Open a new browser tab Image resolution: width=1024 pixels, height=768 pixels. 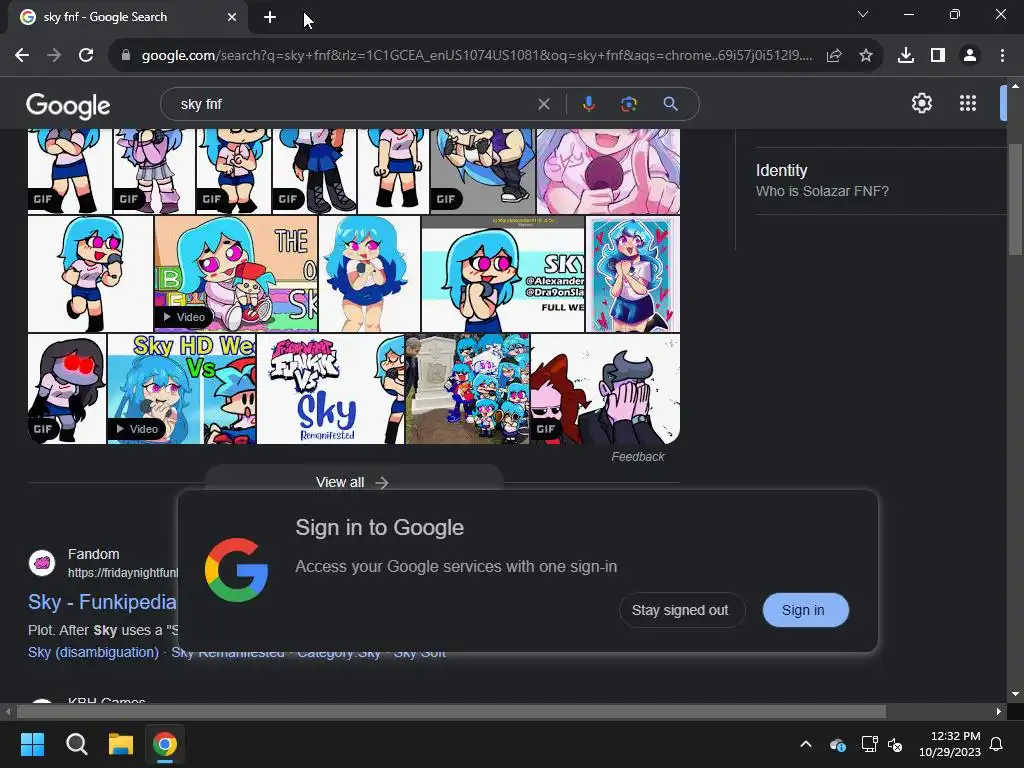click(x=270, y=17)
